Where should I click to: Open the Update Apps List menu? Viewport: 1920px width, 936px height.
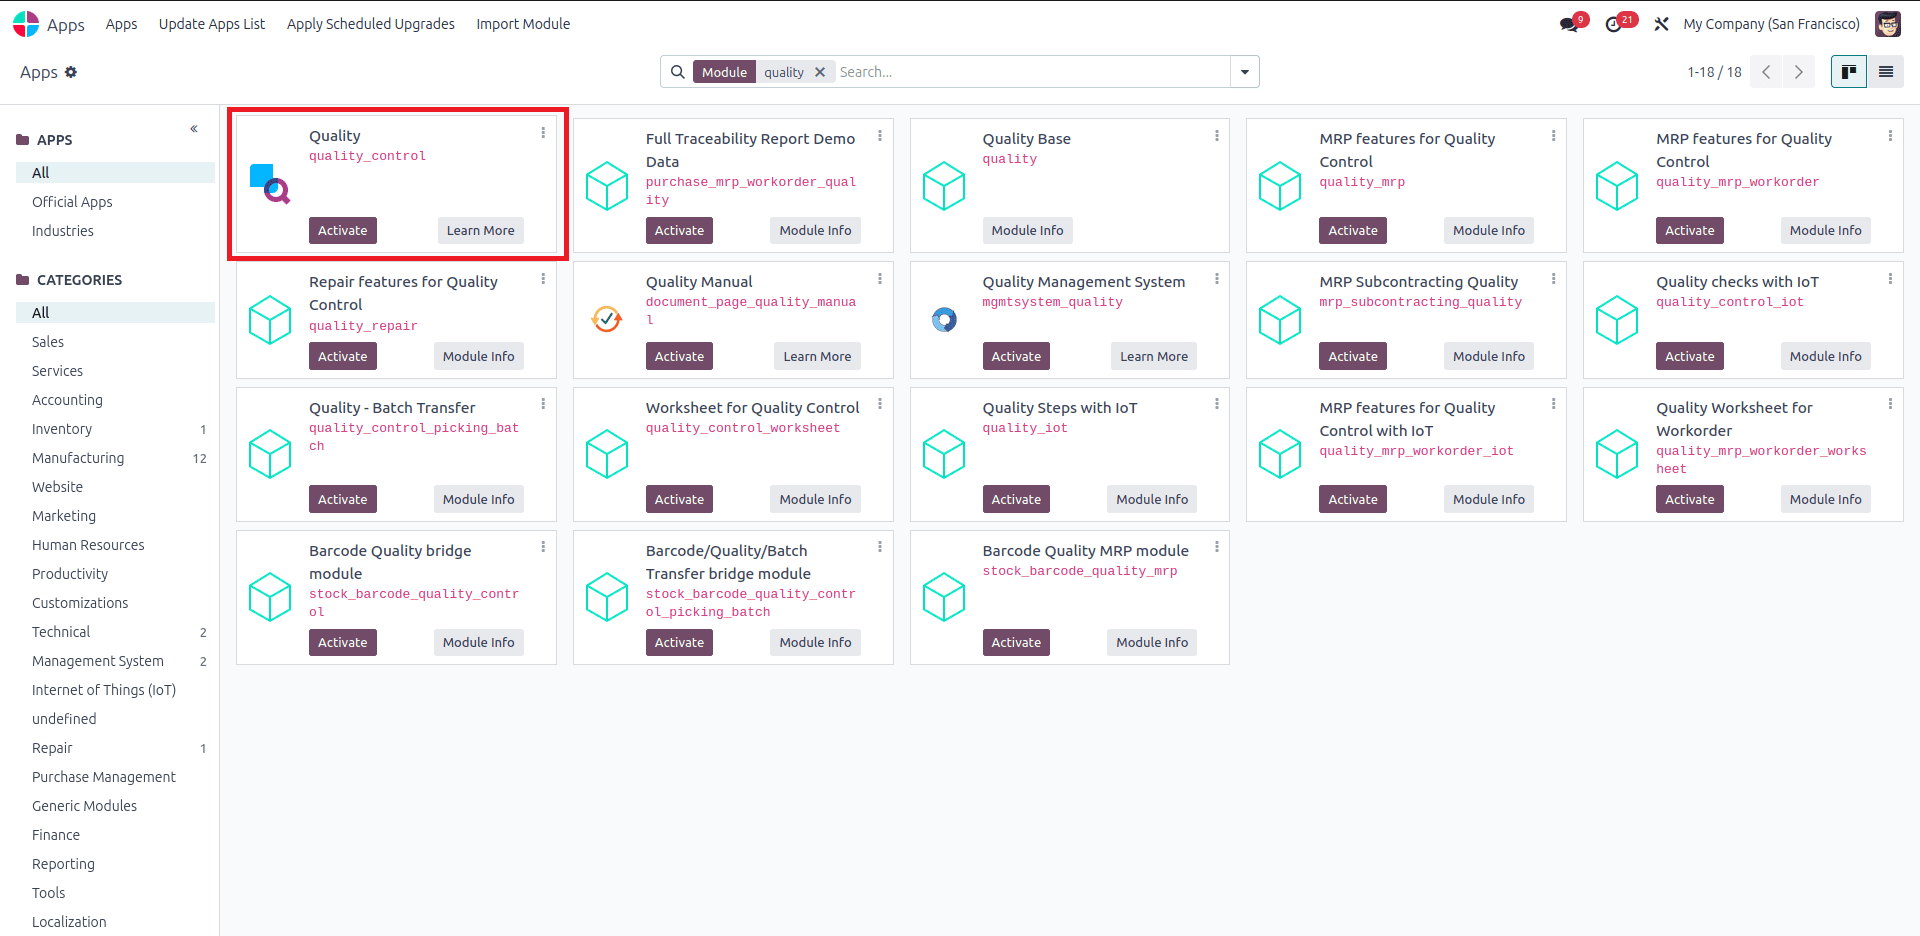[211, 23]
